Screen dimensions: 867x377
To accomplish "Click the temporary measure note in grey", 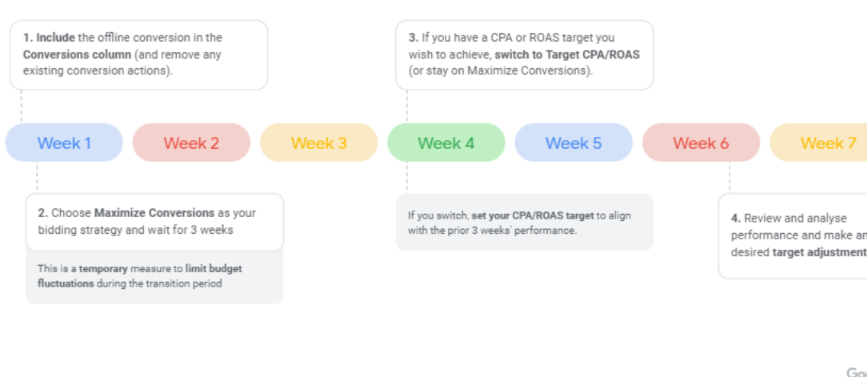I will point(155,276).
